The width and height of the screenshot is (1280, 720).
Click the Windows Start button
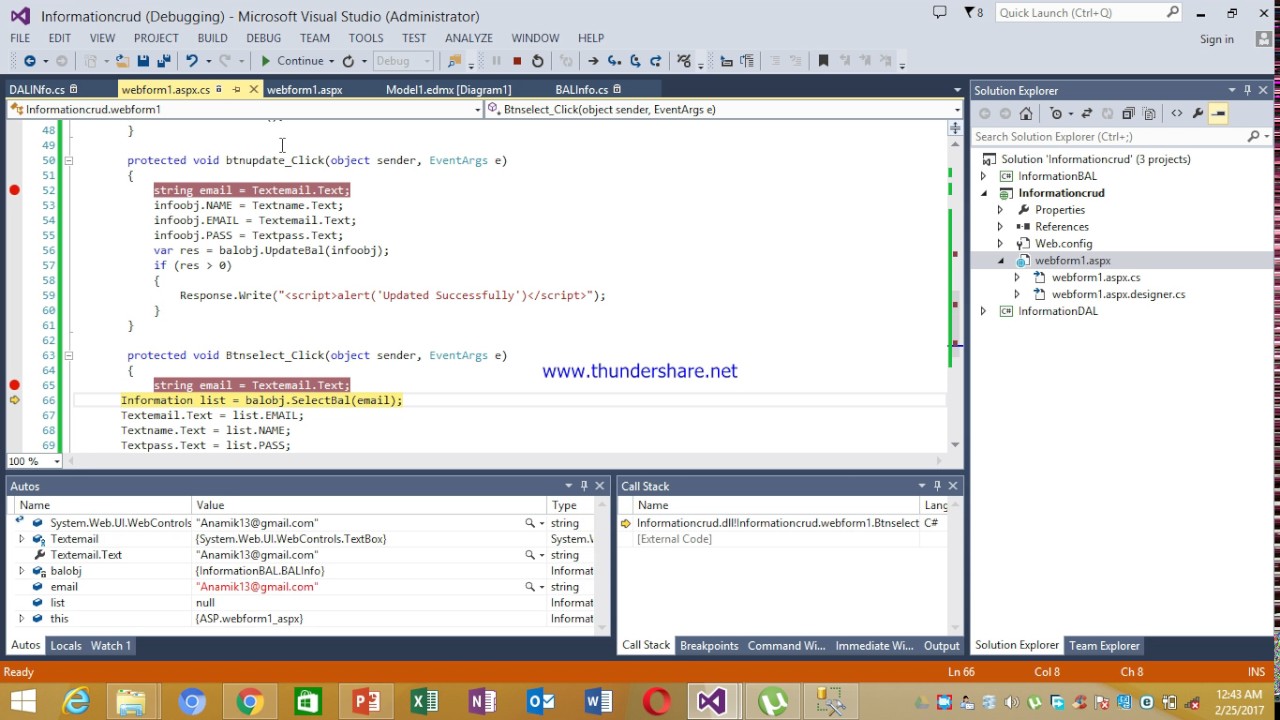pos(22,702)
